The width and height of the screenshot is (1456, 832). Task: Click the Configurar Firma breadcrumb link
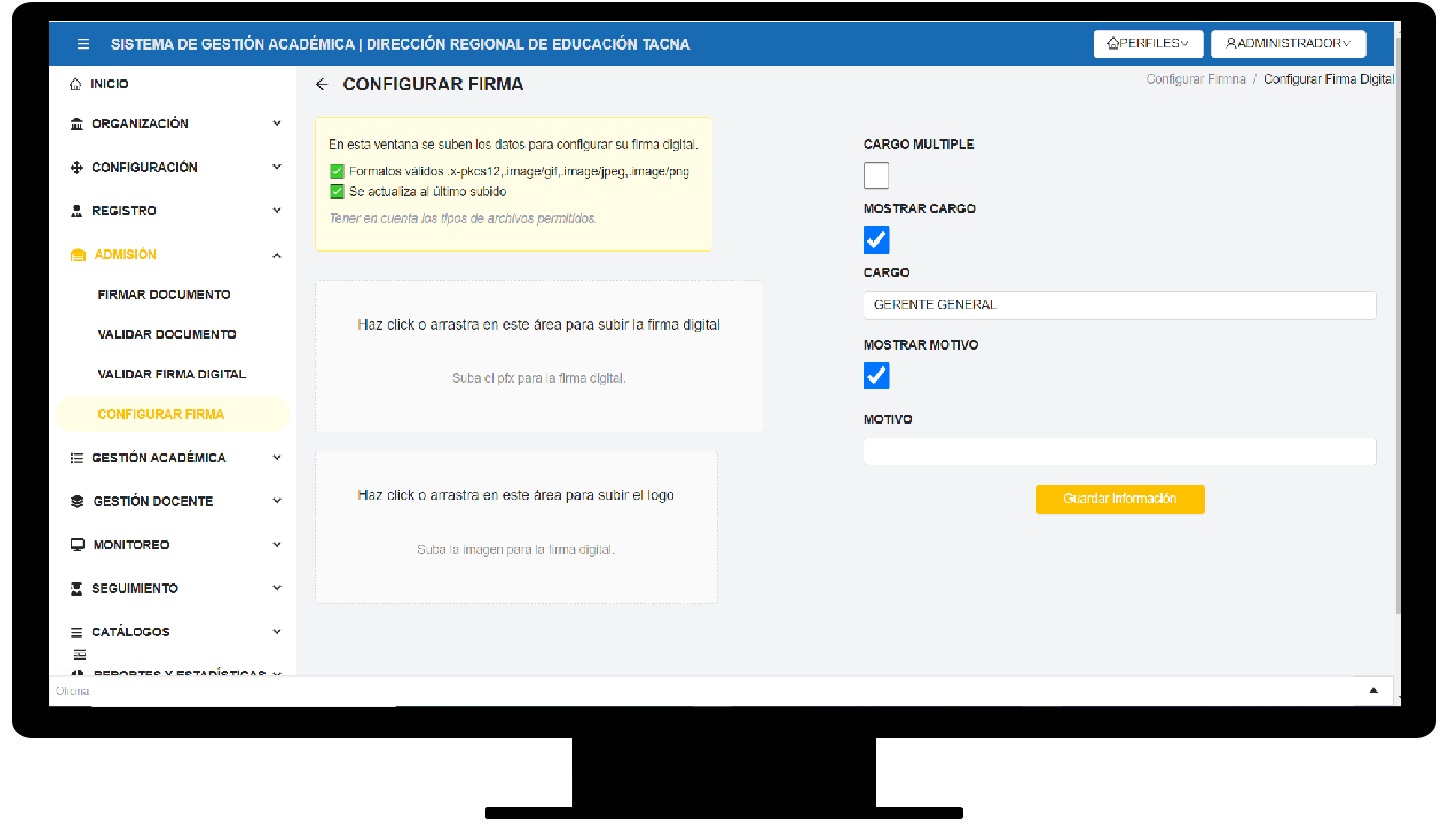(x=1195, y=79)
